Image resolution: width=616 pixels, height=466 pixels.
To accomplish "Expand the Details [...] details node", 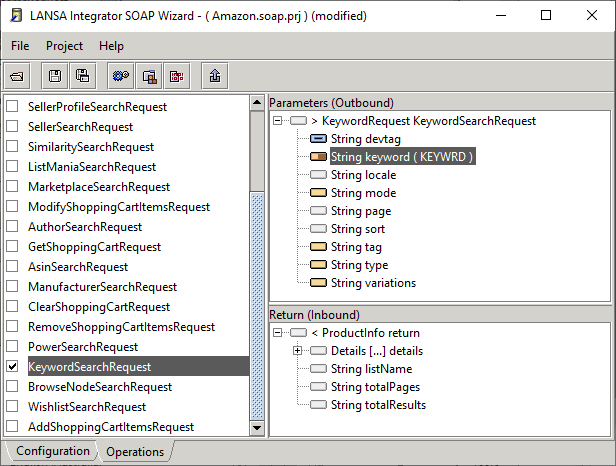I will tap(298, 350).
